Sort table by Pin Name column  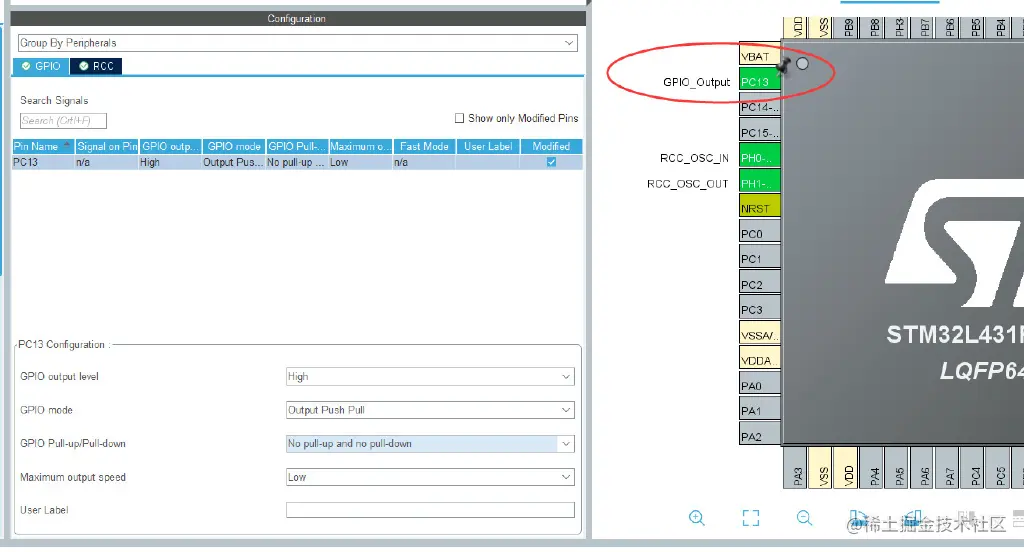43,146
